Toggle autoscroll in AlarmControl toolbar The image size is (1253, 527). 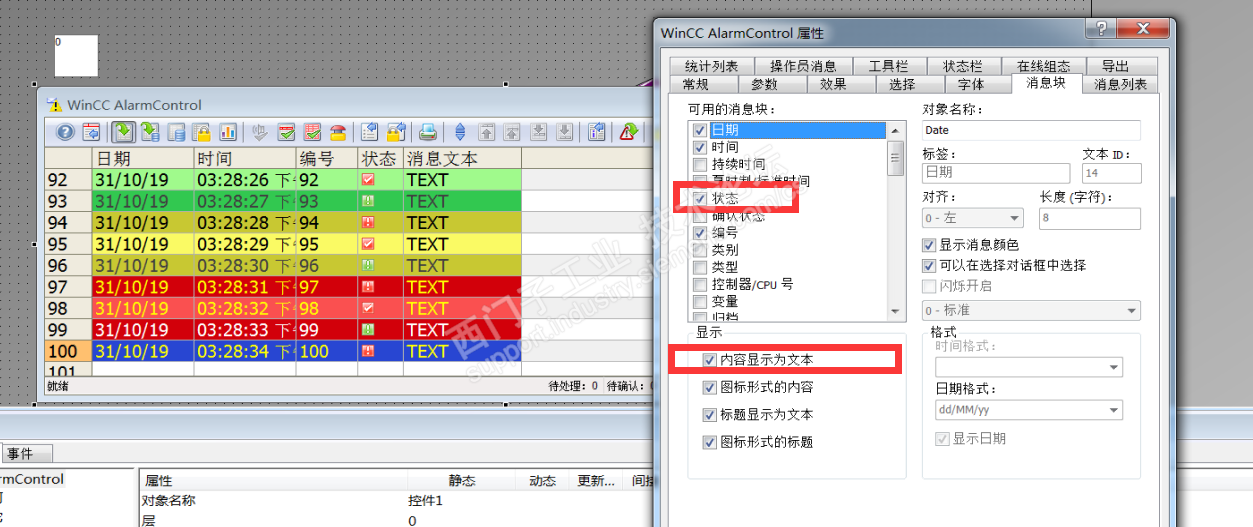tap(460, 132)
